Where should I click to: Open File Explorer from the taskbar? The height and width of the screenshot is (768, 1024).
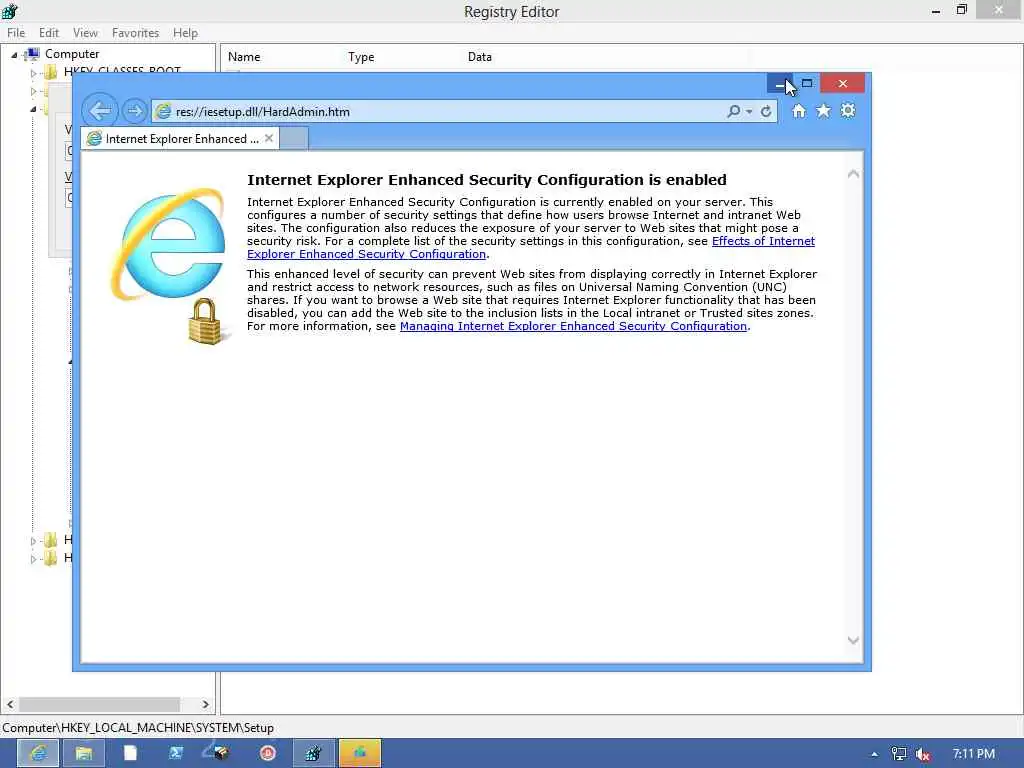pyautogui.click(x=84, y=754)
